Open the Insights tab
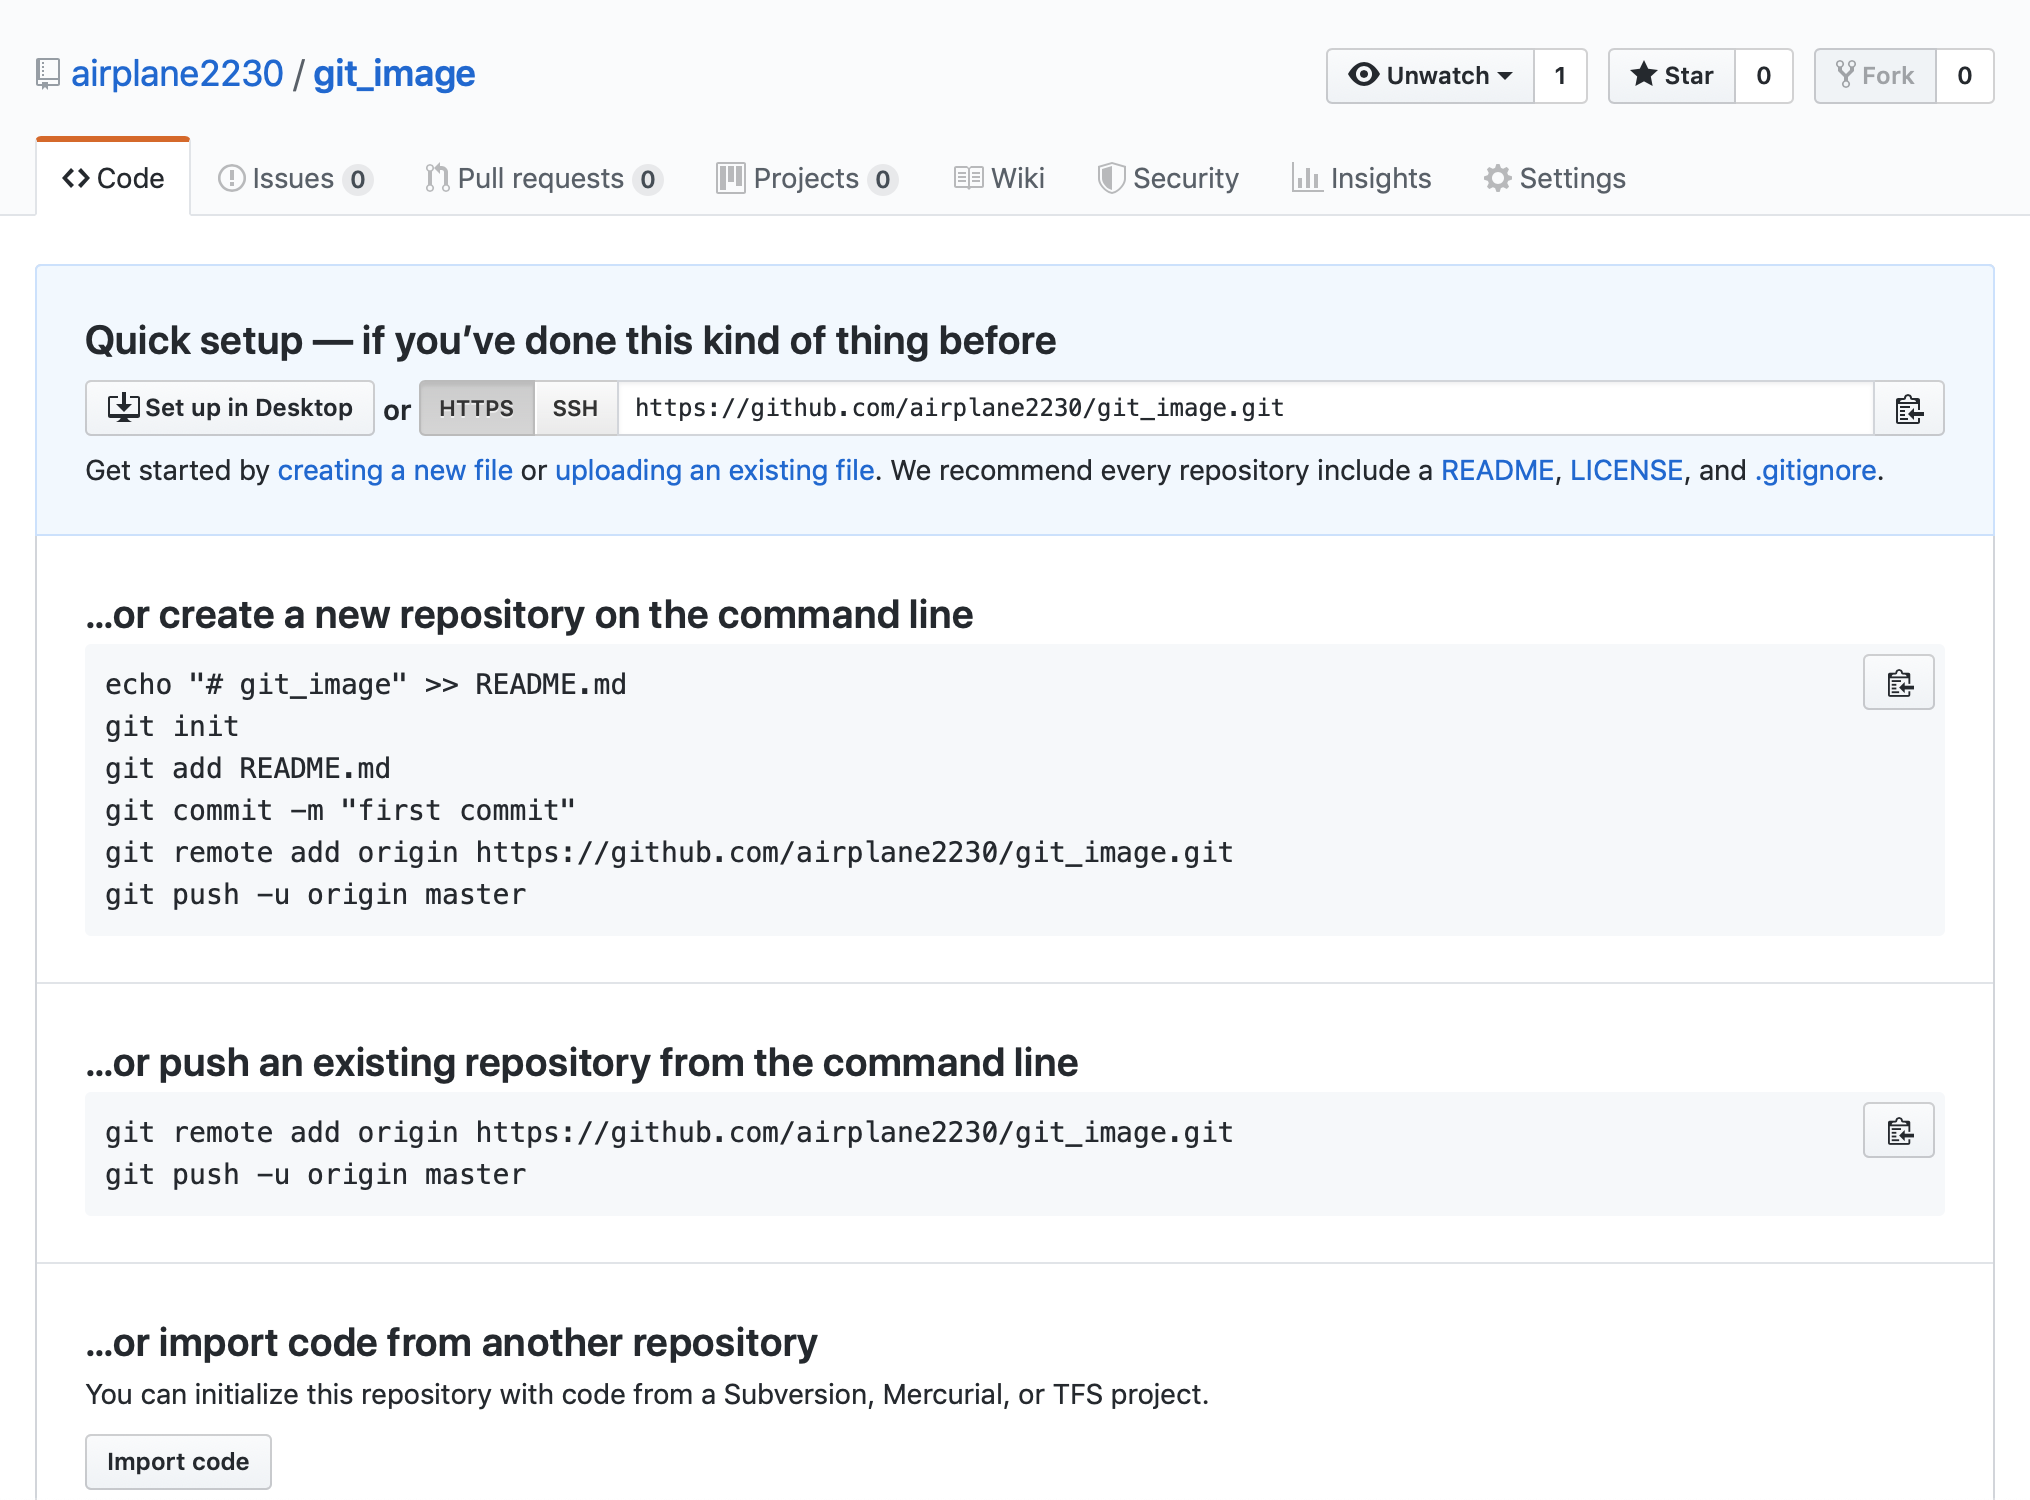2030x1500 pixels. point(1361,178)
